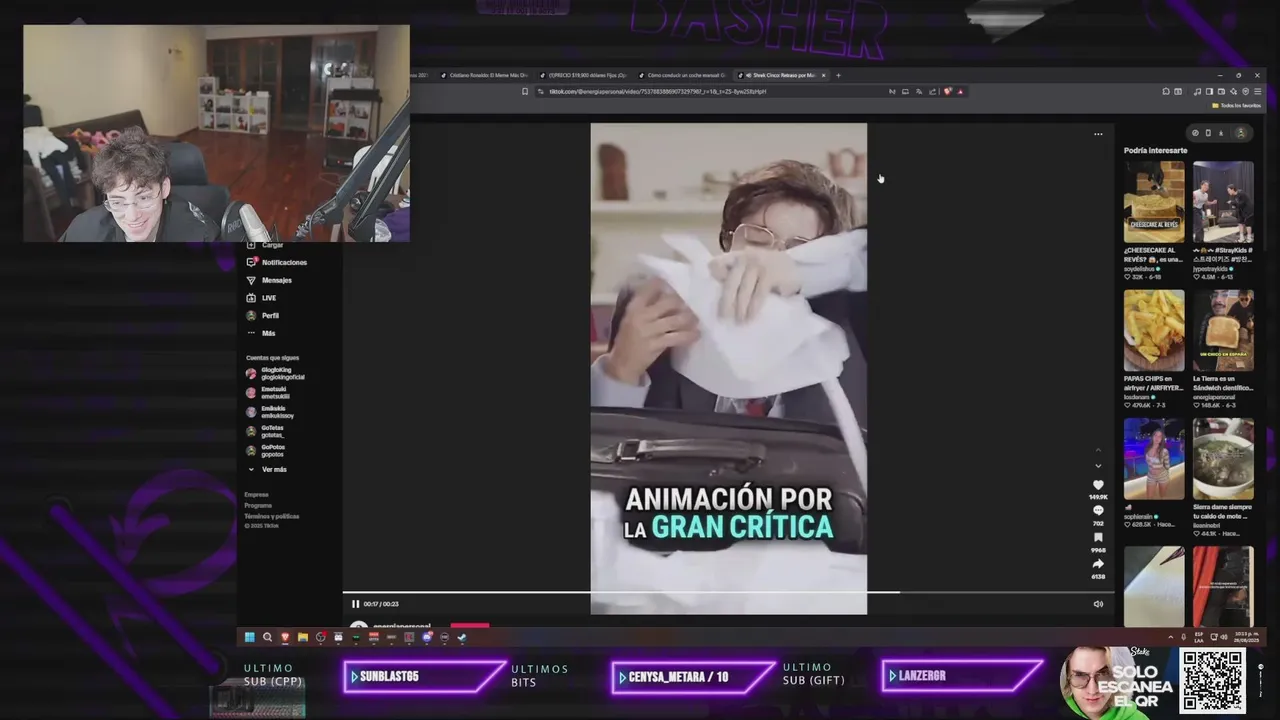
Task: Click the ESP language indicator in tray
Action: [1198, 637]
